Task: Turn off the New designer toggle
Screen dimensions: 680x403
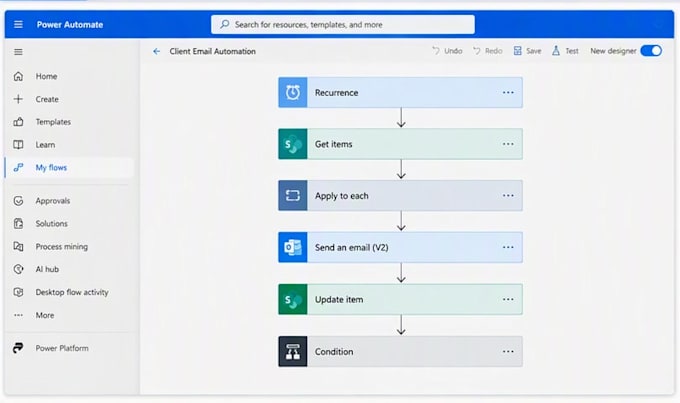Action: click(x=651, y=51)
